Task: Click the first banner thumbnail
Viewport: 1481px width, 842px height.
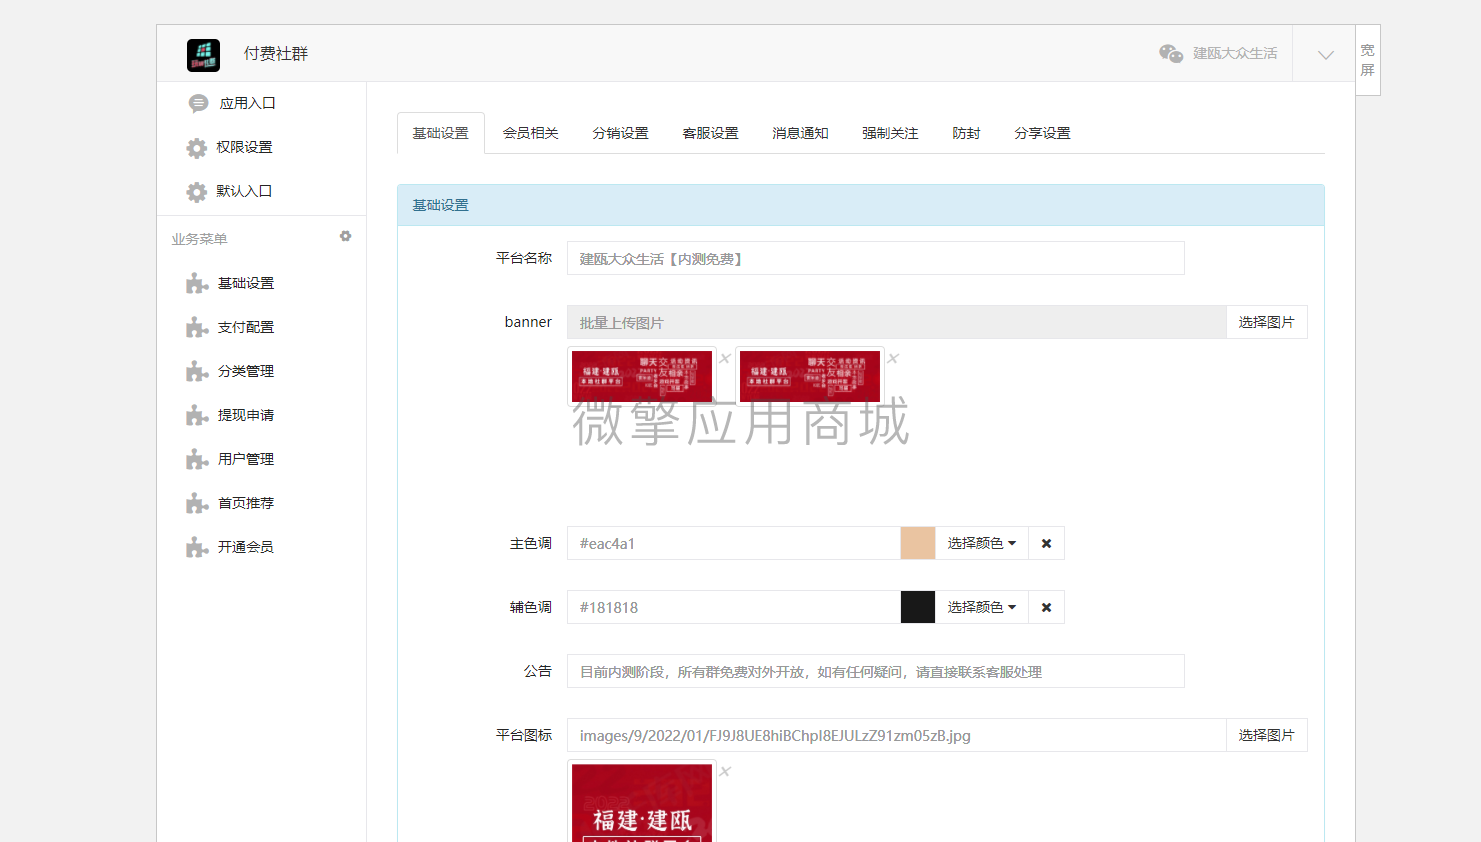Action: (642, 376)
